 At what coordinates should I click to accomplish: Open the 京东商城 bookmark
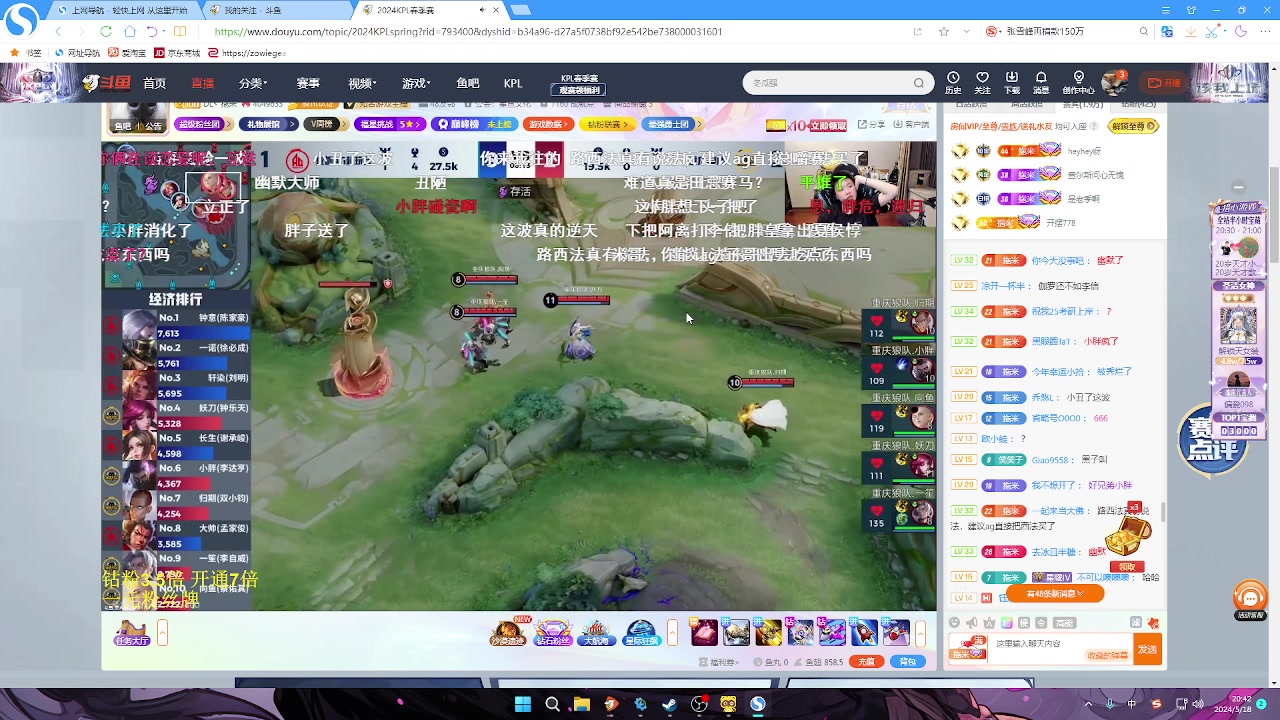tap(178, 53)
